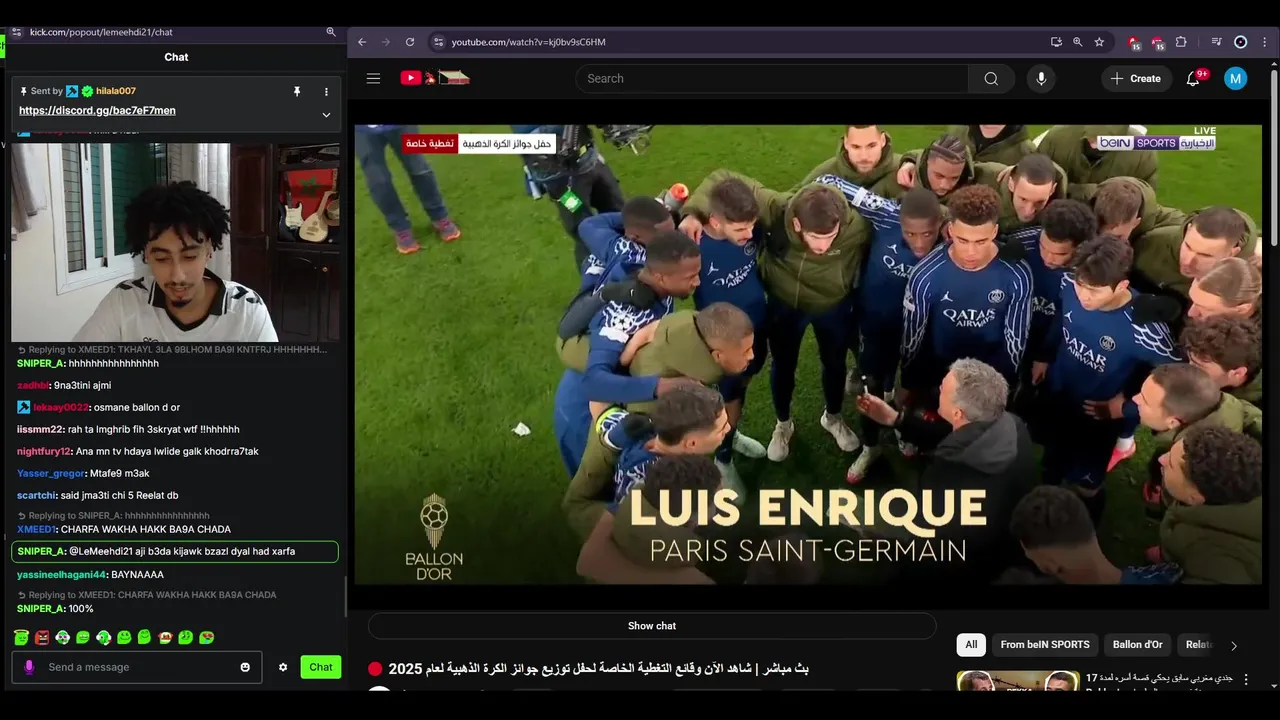Start voice search with the microphone icon
The width and height of the screenshot is (1280, 720).
pyautogui.click(x=1041, y=78)
